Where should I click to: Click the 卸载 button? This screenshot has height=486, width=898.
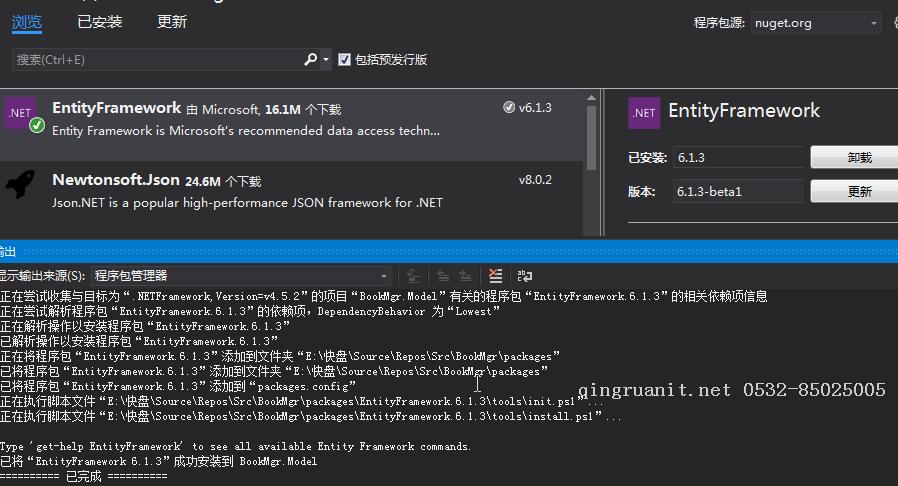857,157
